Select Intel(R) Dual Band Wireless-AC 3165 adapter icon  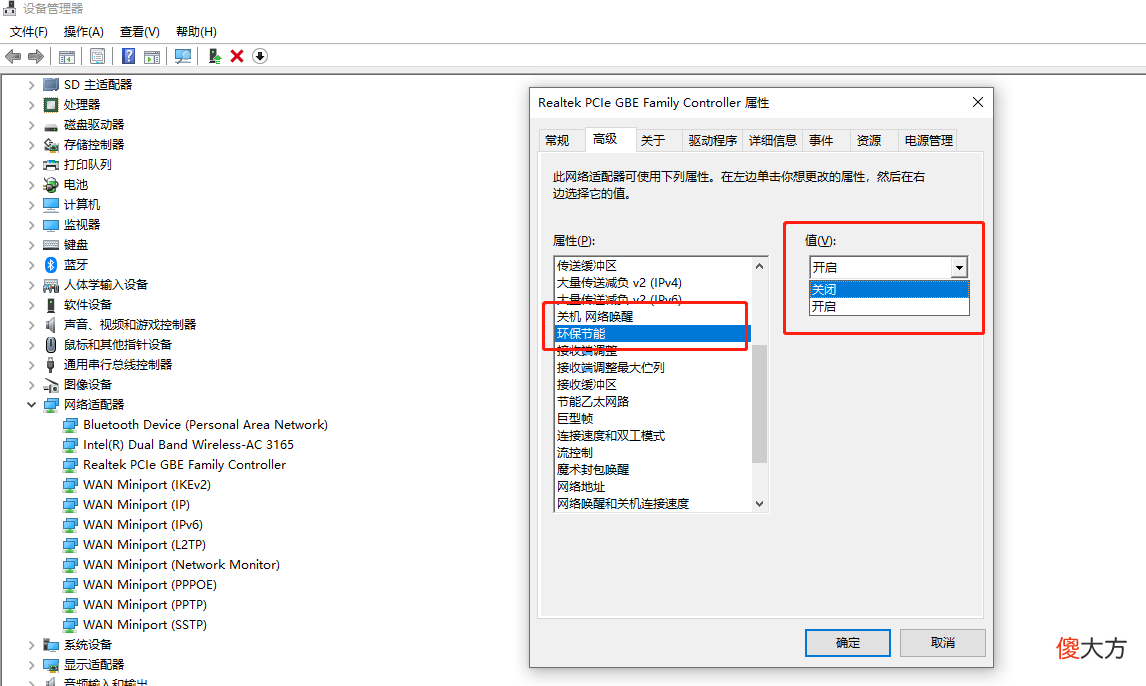coord(70,445)
